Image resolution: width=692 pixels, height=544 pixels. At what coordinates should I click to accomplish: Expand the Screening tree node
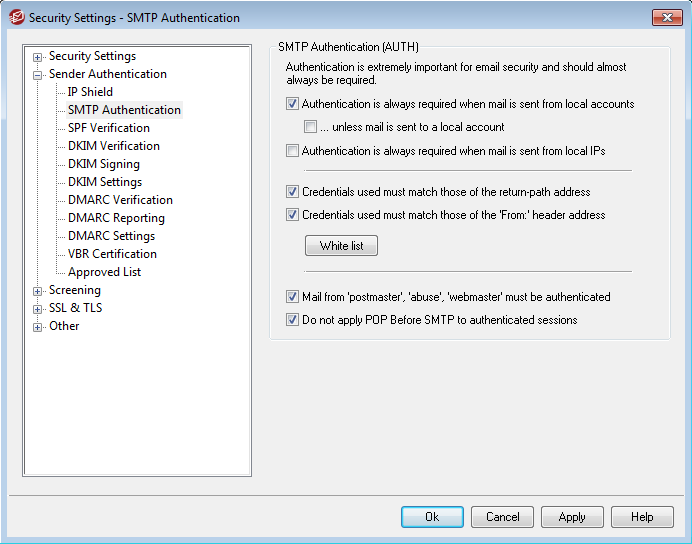(x=38, y=291)
